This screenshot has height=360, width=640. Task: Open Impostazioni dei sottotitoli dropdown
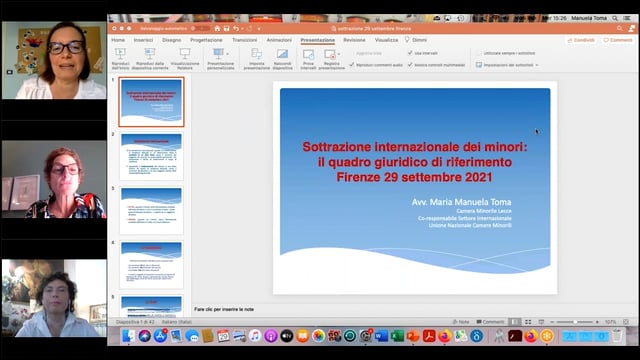pos(537,65)
